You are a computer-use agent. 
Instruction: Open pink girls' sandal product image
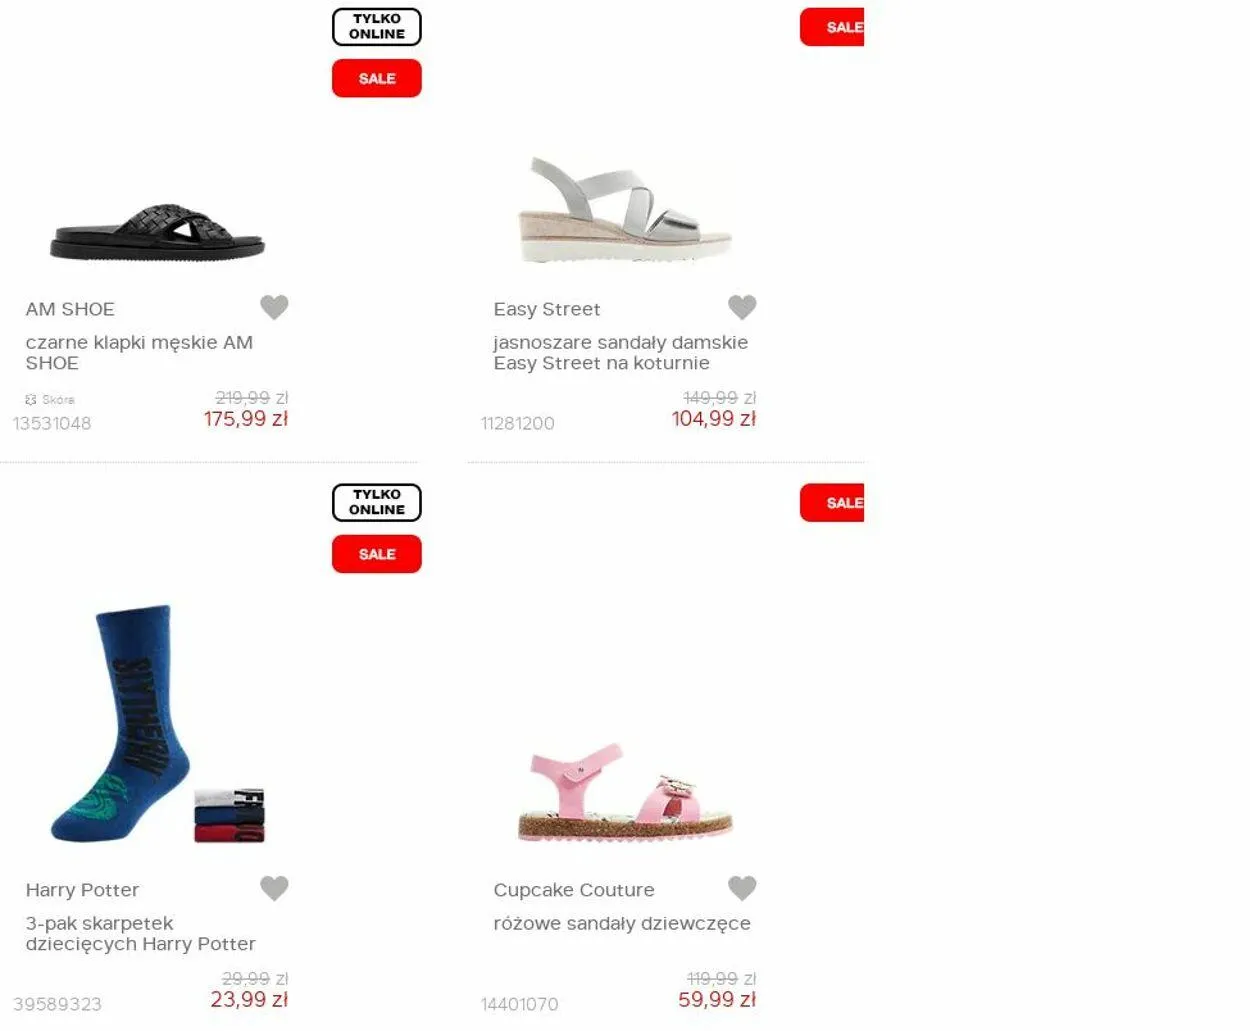tap(625, 792)
